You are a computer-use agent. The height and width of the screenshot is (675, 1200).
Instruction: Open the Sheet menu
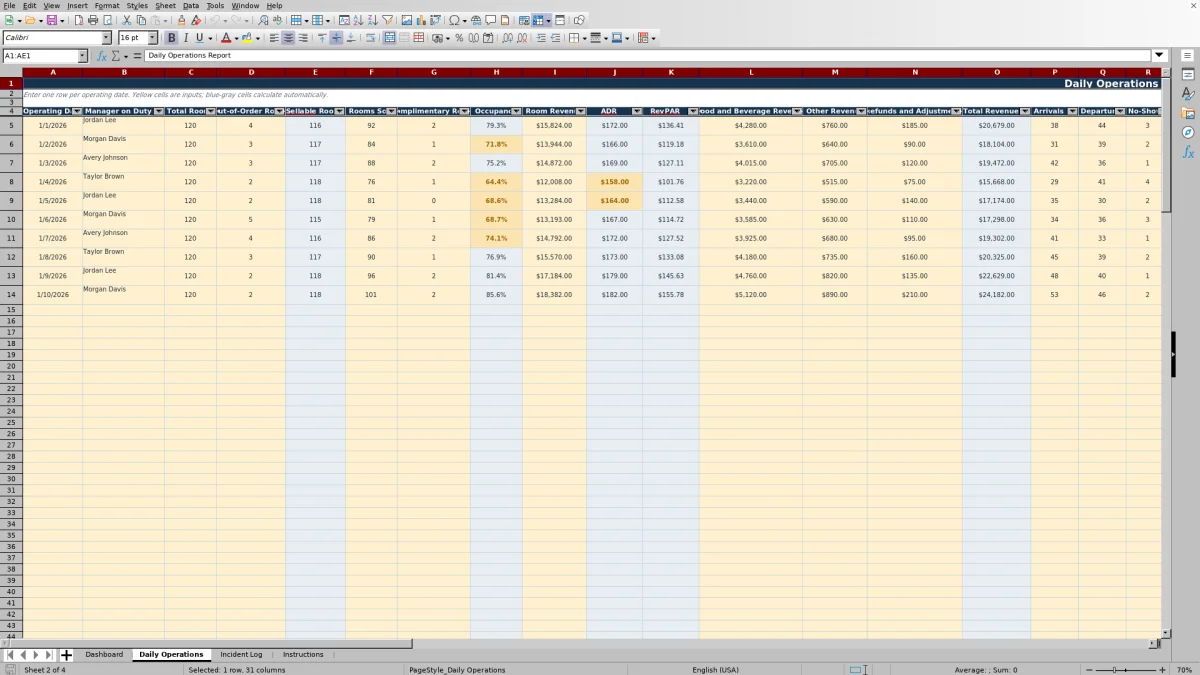[x=165, y=5]
